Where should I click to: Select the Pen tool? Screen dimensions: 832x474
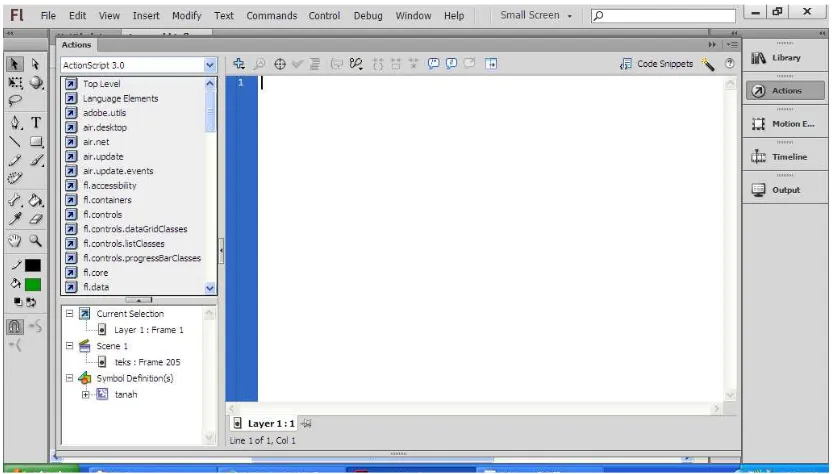(15, 123)
